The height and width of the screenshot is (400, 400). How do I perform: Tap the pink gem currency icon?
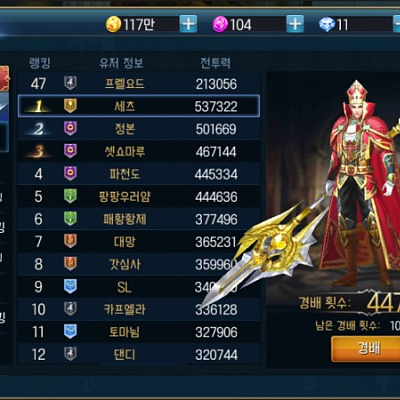(220, 25)
